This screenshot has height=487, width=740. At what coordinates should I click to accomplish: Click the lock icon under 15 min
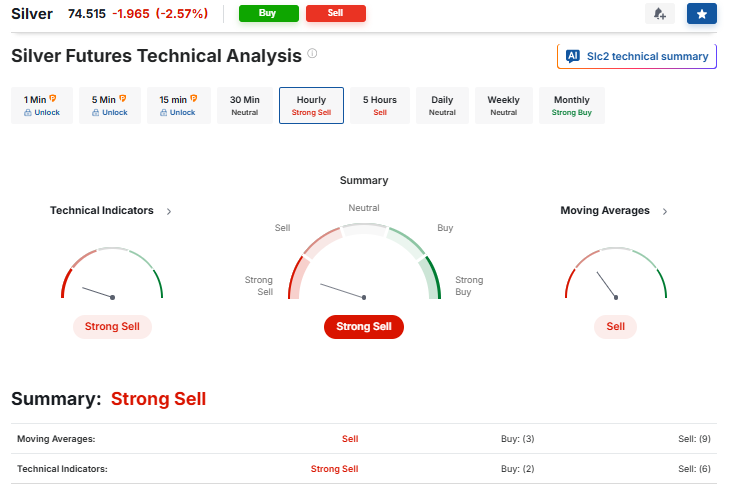point(163,112)
